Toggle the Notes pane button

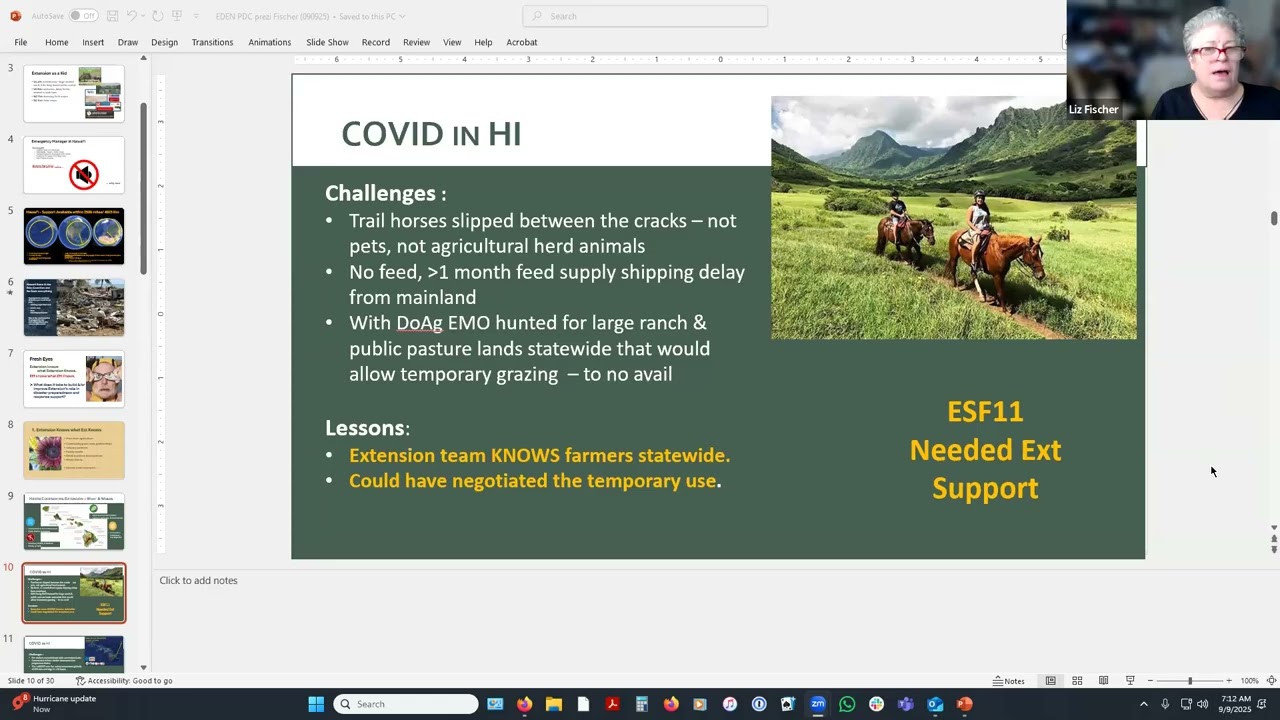[x=1009, y=681]
